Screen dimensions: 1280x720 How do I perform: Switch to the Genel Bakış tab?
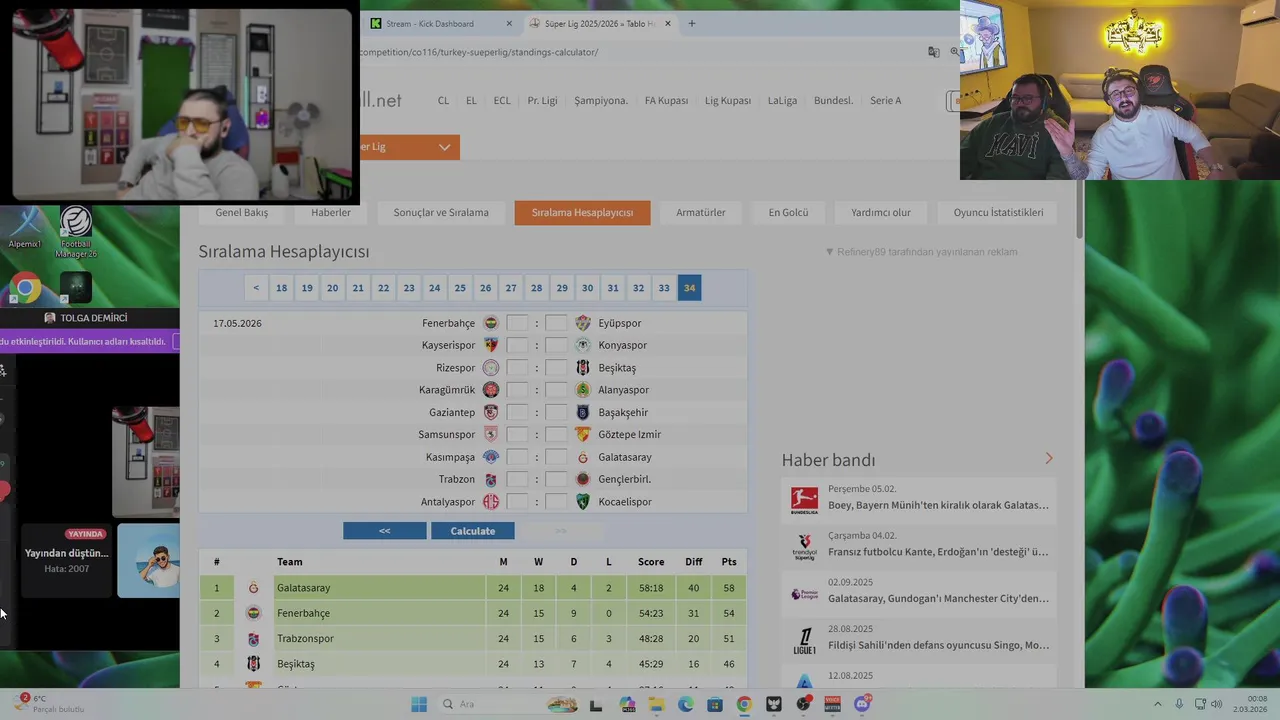click(x=241, y=212)
